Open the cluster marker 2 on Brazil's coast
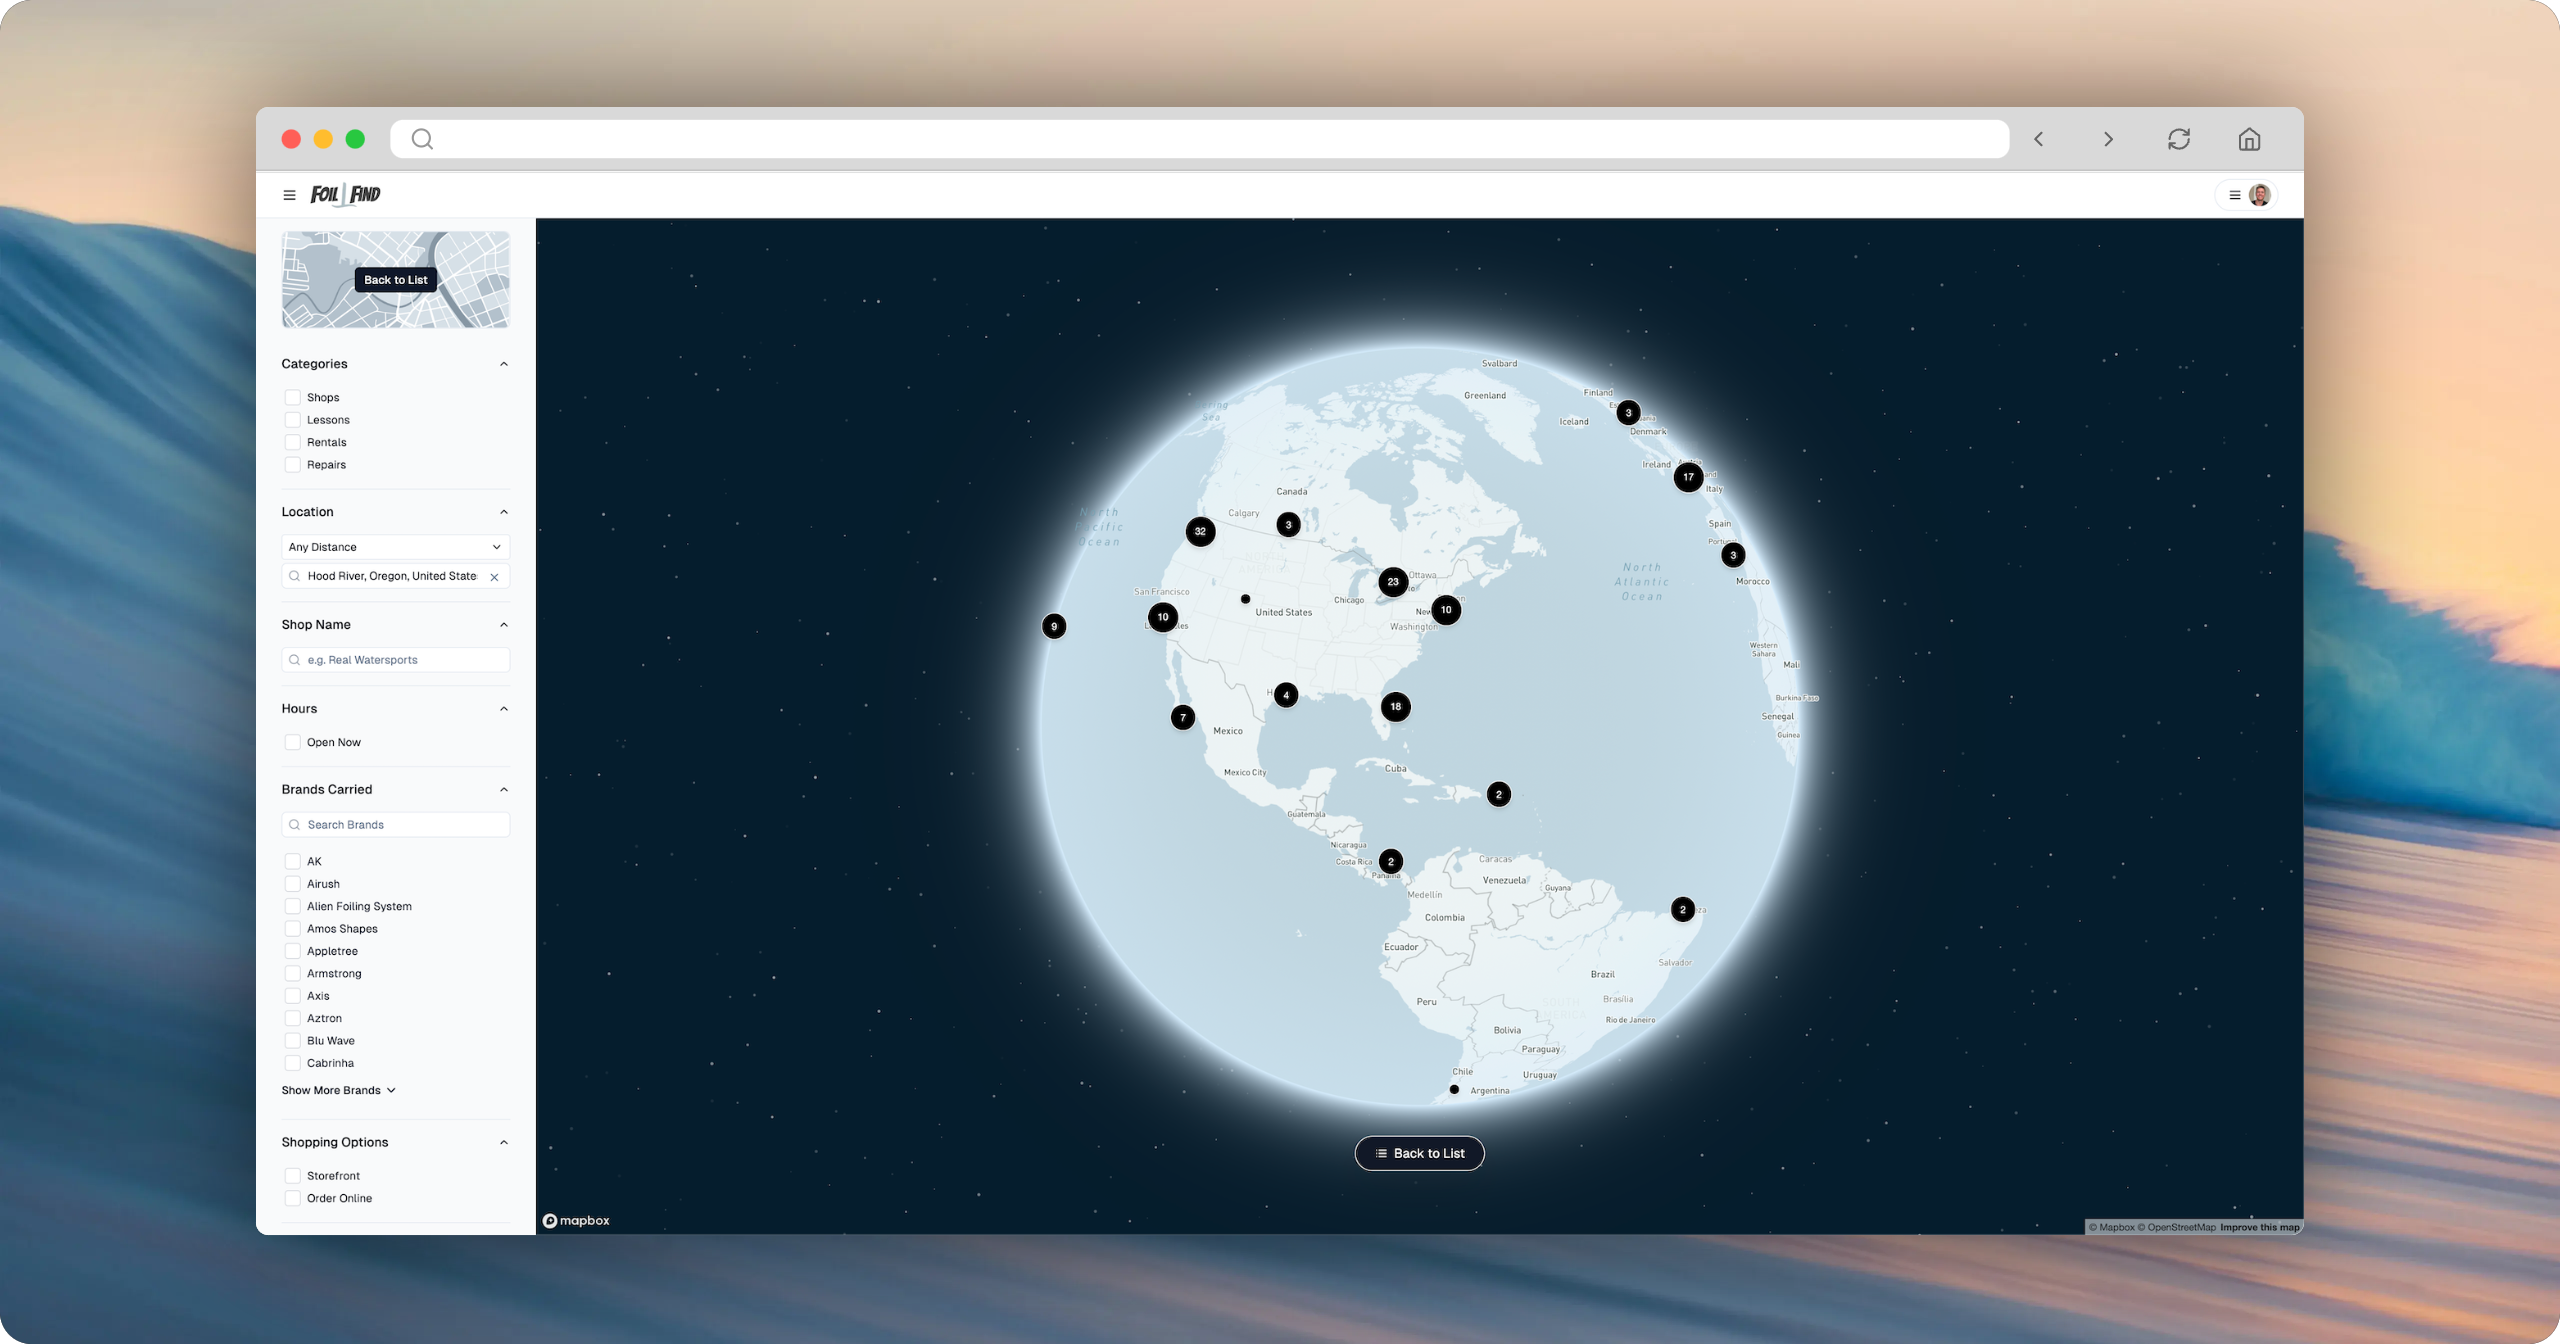The width and height of the screenshot is (2560, 1344). pyautogui.click(x=1683, y=909)
